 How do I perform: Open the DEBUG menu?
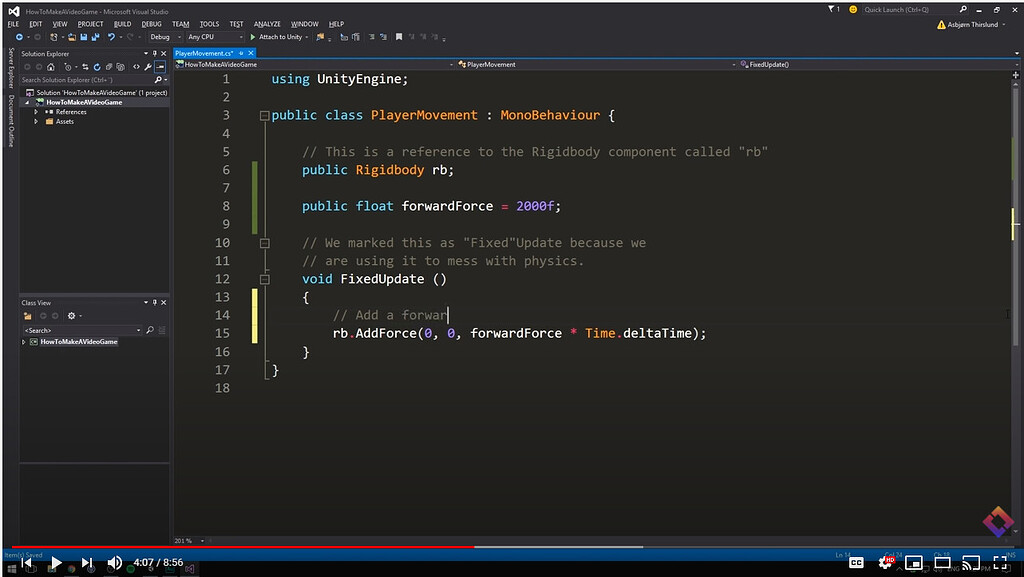pos(151,24)
